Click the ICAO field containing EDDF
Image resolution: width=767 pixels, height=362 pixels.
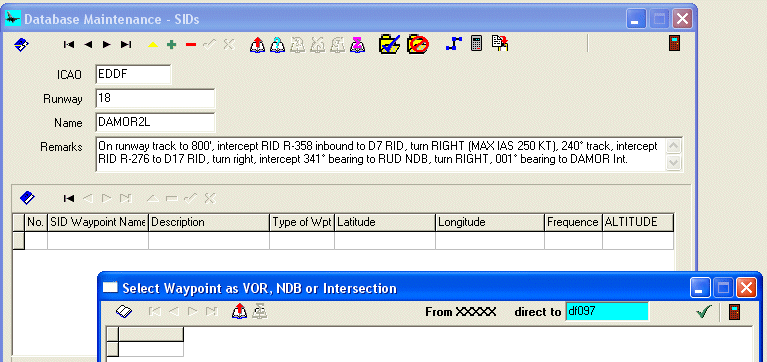[133, 74]
